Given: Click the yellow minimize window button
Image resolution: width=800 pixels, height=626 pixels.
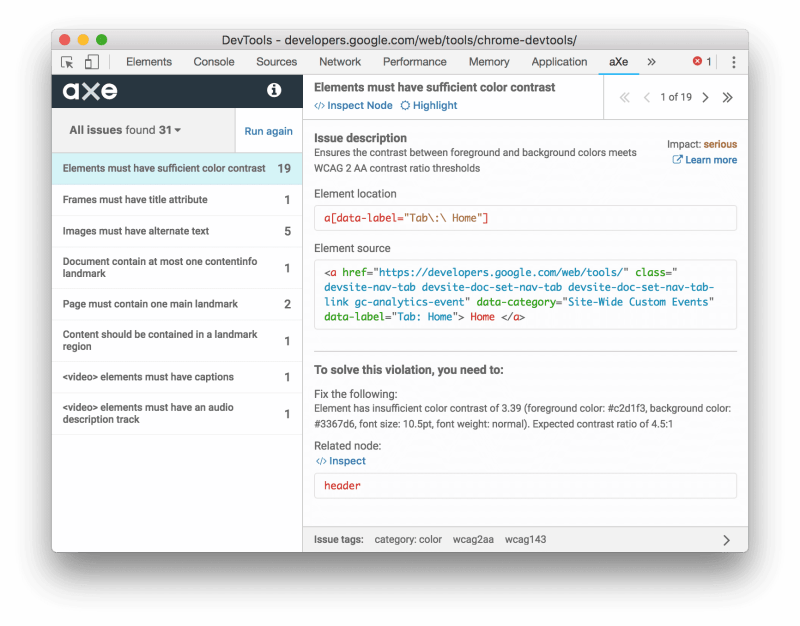Looking at the screenshot, I should coord(83,40).
